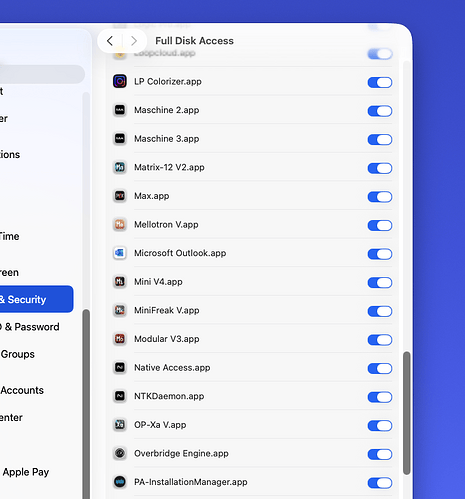This screenshot has width=465, height=499.
Task: Click the Maschine 3 app icon
Action: coord(120,139)
